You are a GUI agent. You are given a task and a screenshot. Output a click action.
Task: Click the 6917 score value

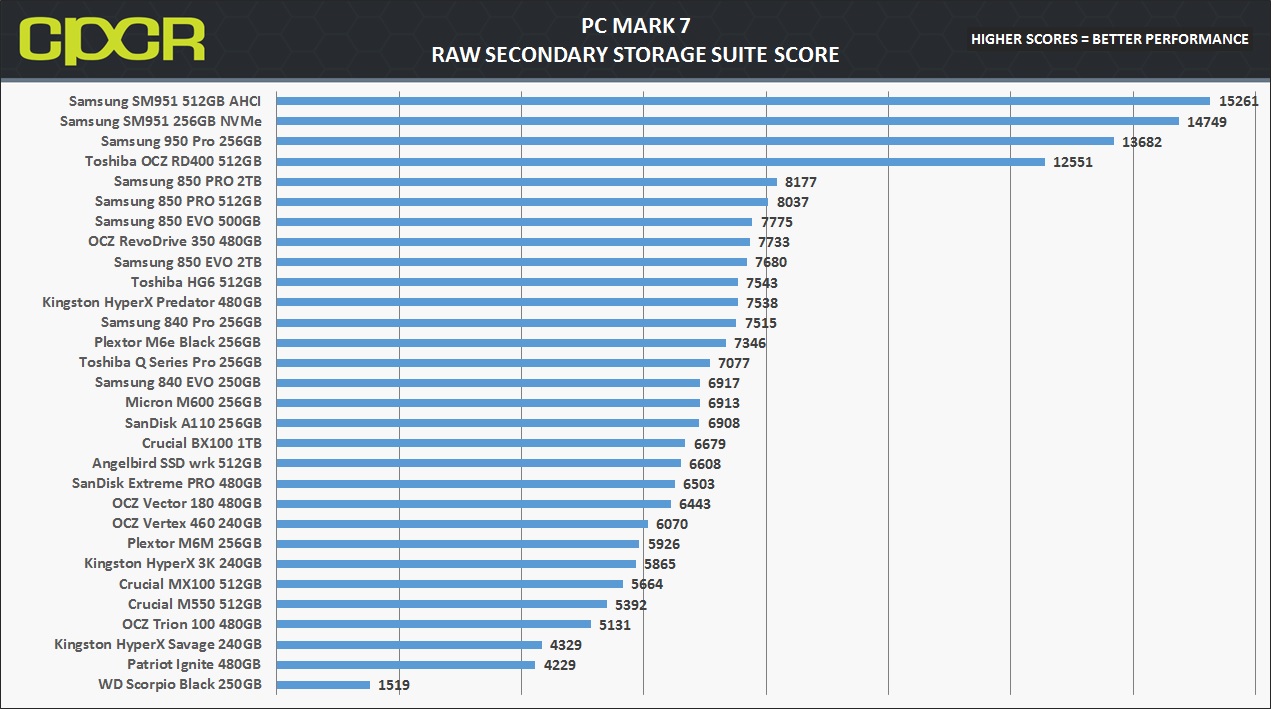[724, 383]
